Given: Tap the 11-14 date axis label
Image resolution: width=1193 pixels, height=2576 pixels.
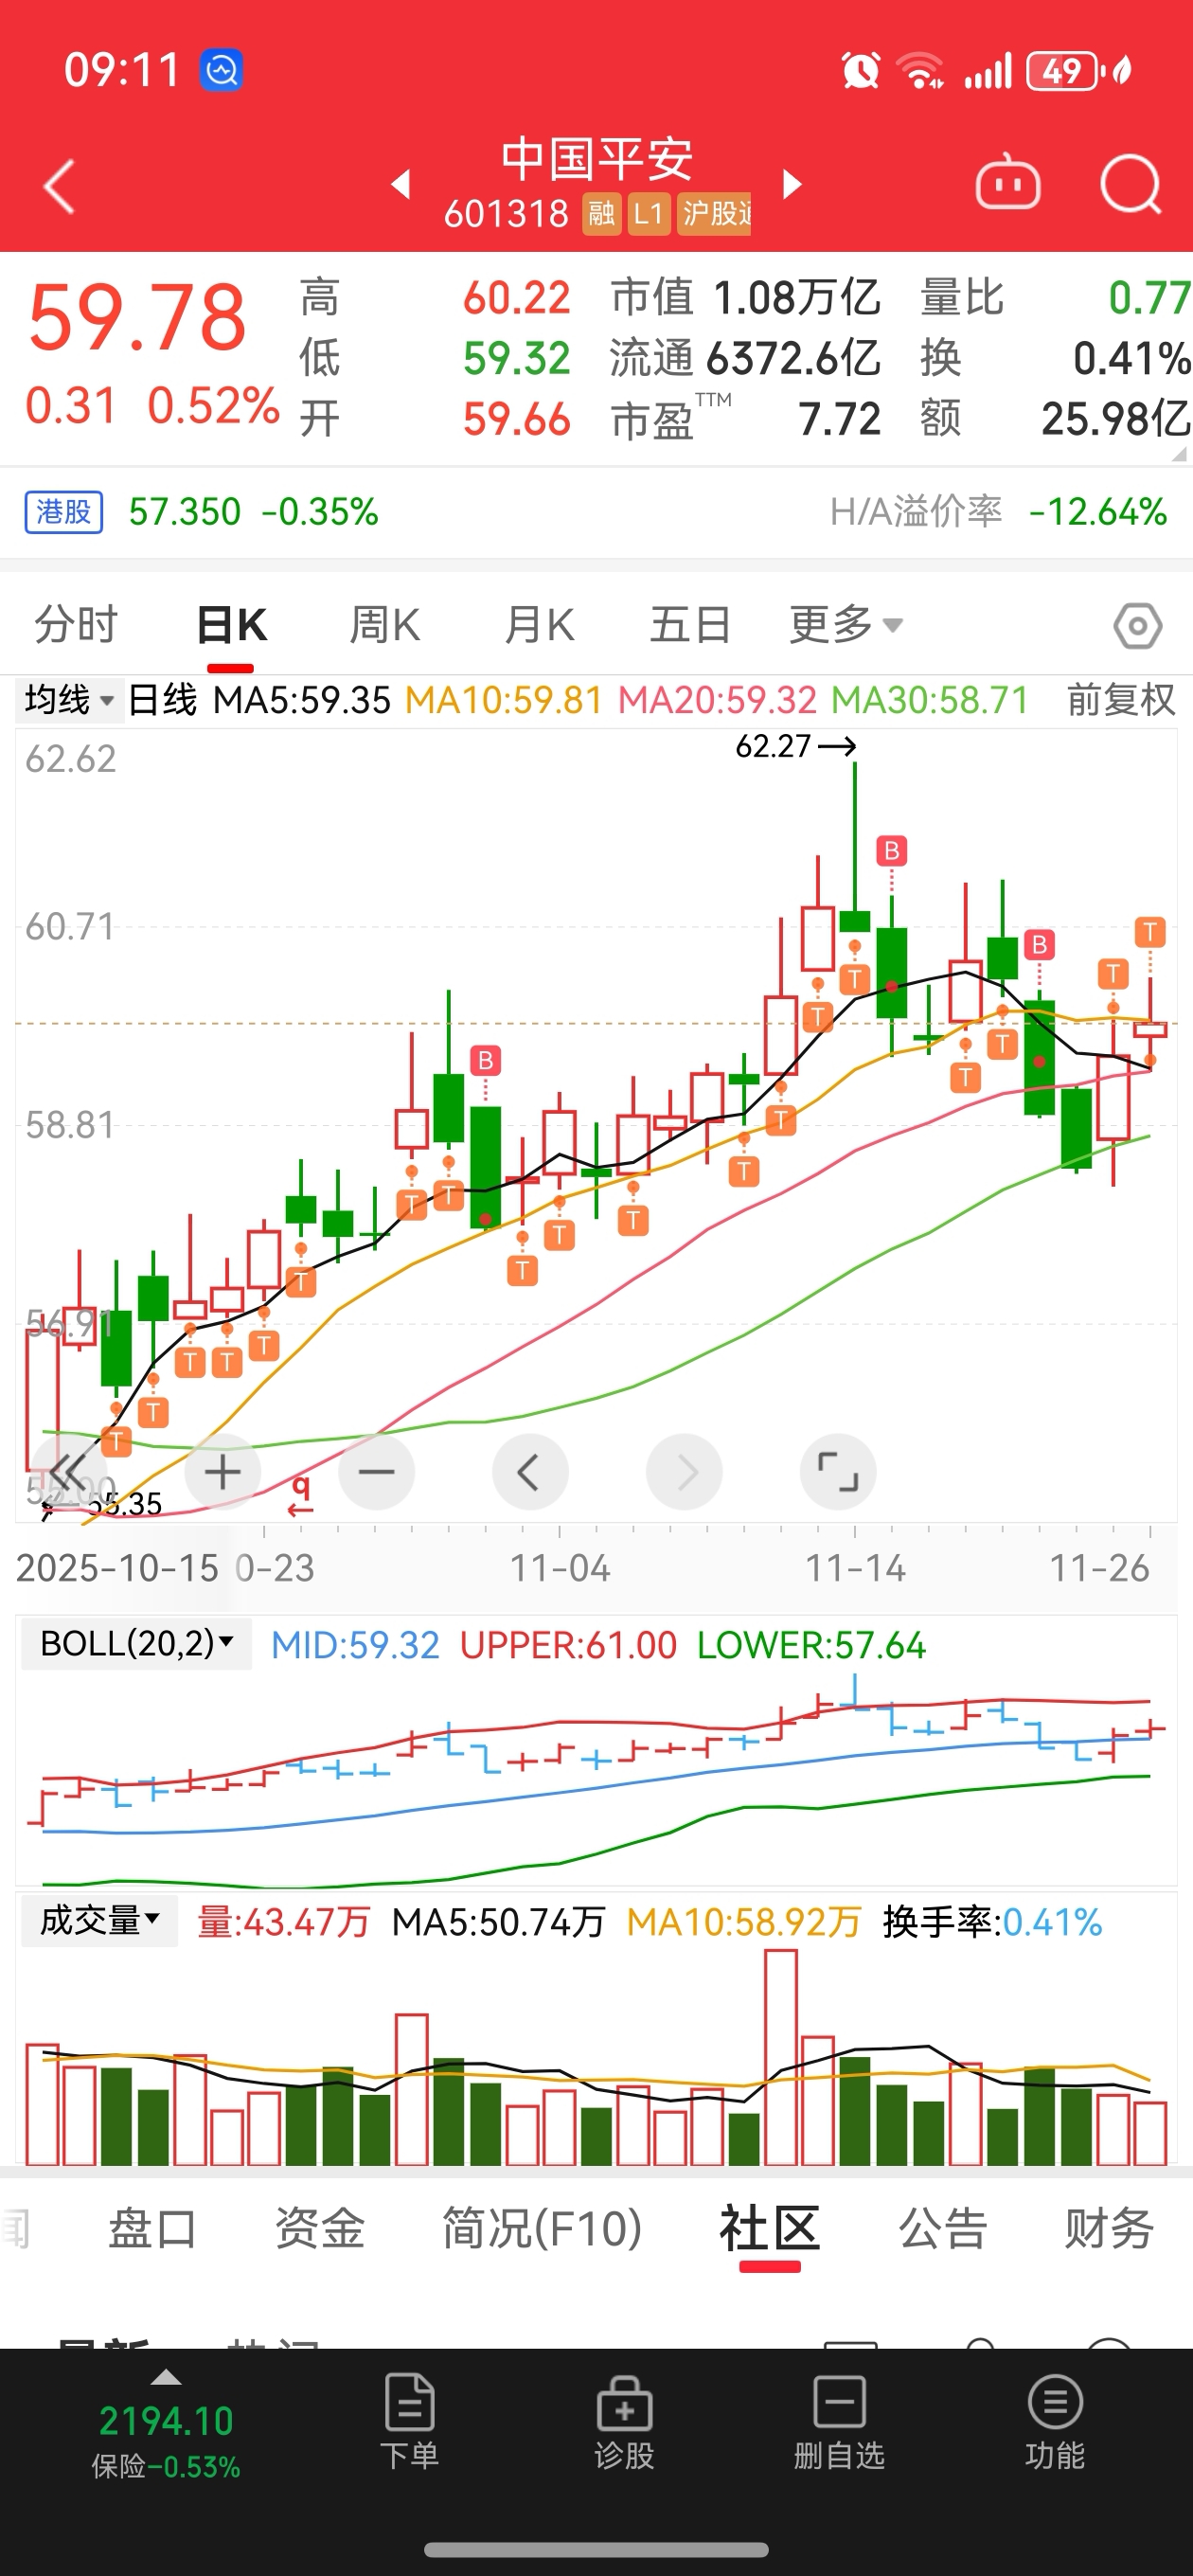Looking at the screenshot, I should pyautogui.click(x=855, y=1568).
